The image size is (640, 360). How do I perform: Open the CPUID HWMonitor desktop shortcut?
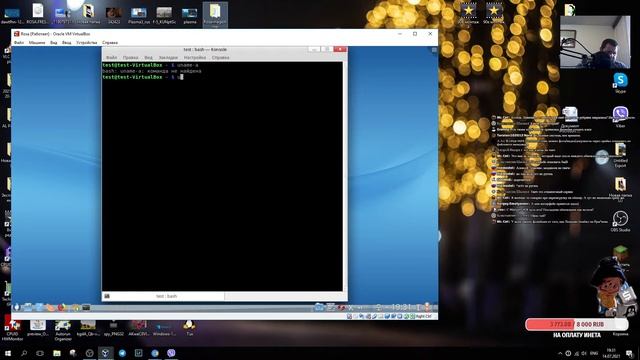point(12,330)
